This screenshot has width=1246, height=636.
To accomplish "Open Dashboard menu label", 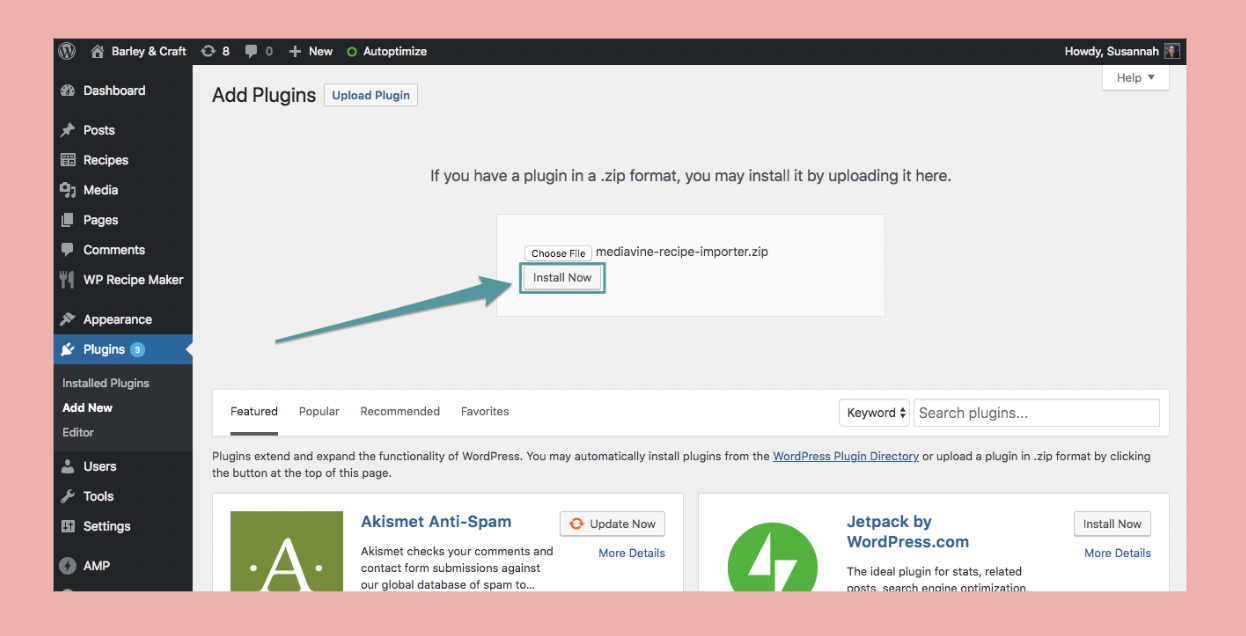I will tap(114, 90).
